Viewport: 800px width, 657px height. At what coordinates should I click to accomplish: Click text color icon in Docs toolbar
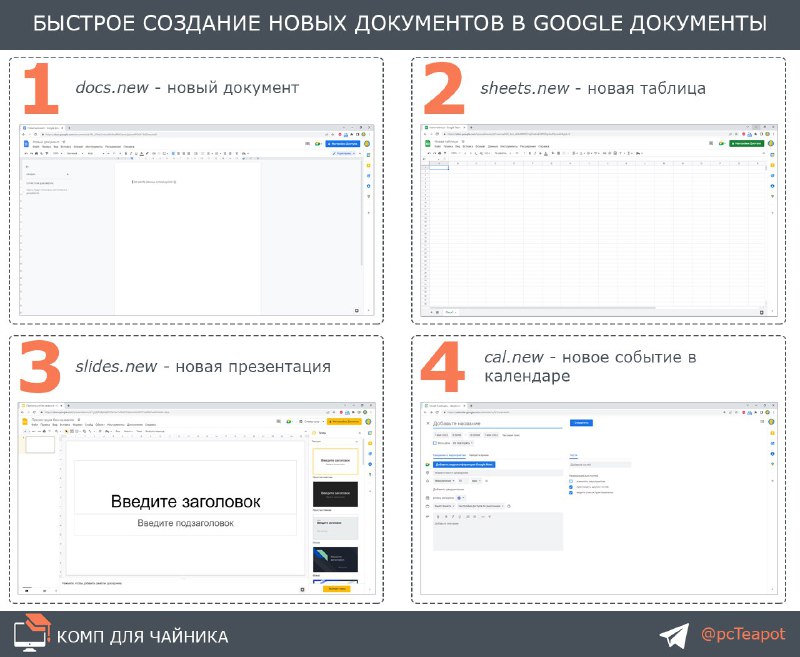[141, 153]
